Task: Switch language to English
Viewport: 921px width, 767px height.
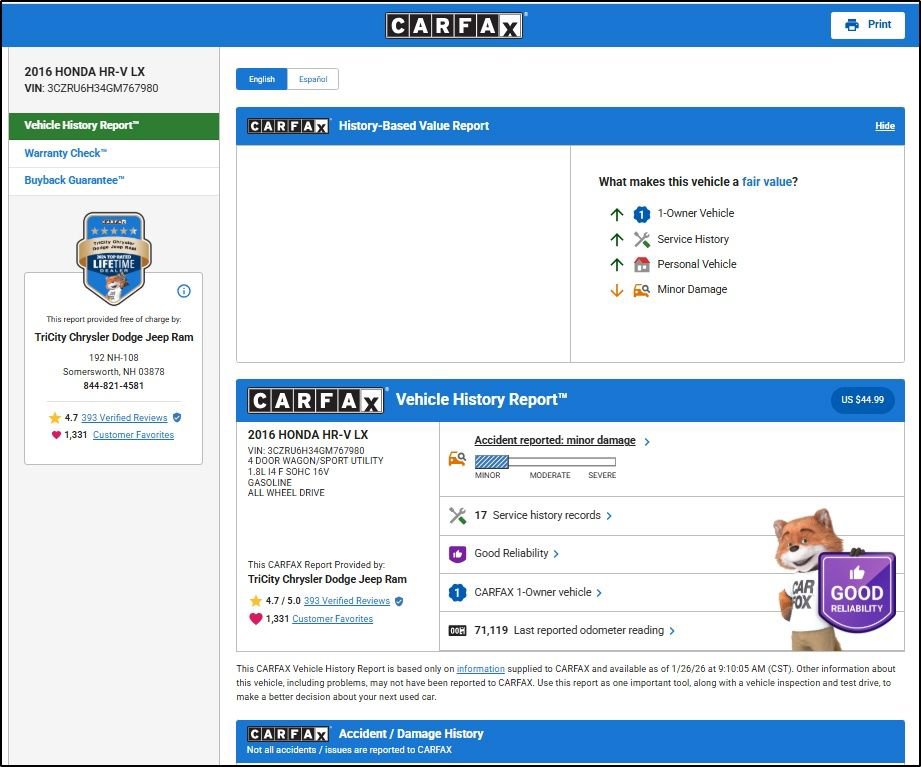Action: pyautogui.click(x=262, y=79)
